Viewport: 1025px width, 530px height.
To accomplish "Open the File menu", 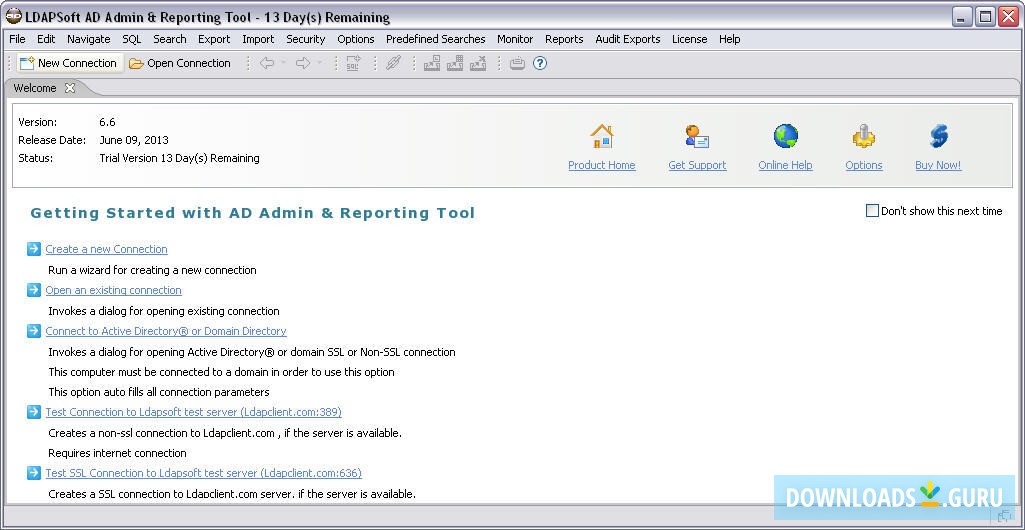I will coord(18,39).
